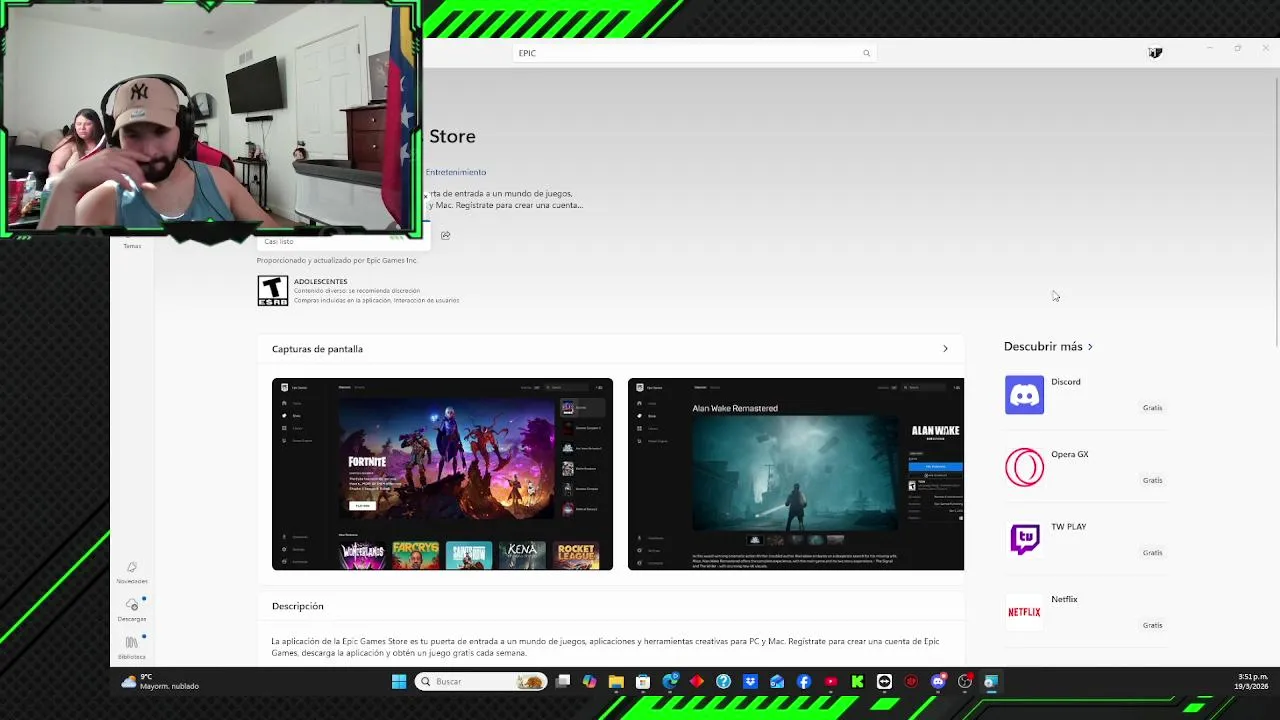Open Microsoft Edge from the taskbar
This screenshot has width=1280, height=720.
[670, 682]
